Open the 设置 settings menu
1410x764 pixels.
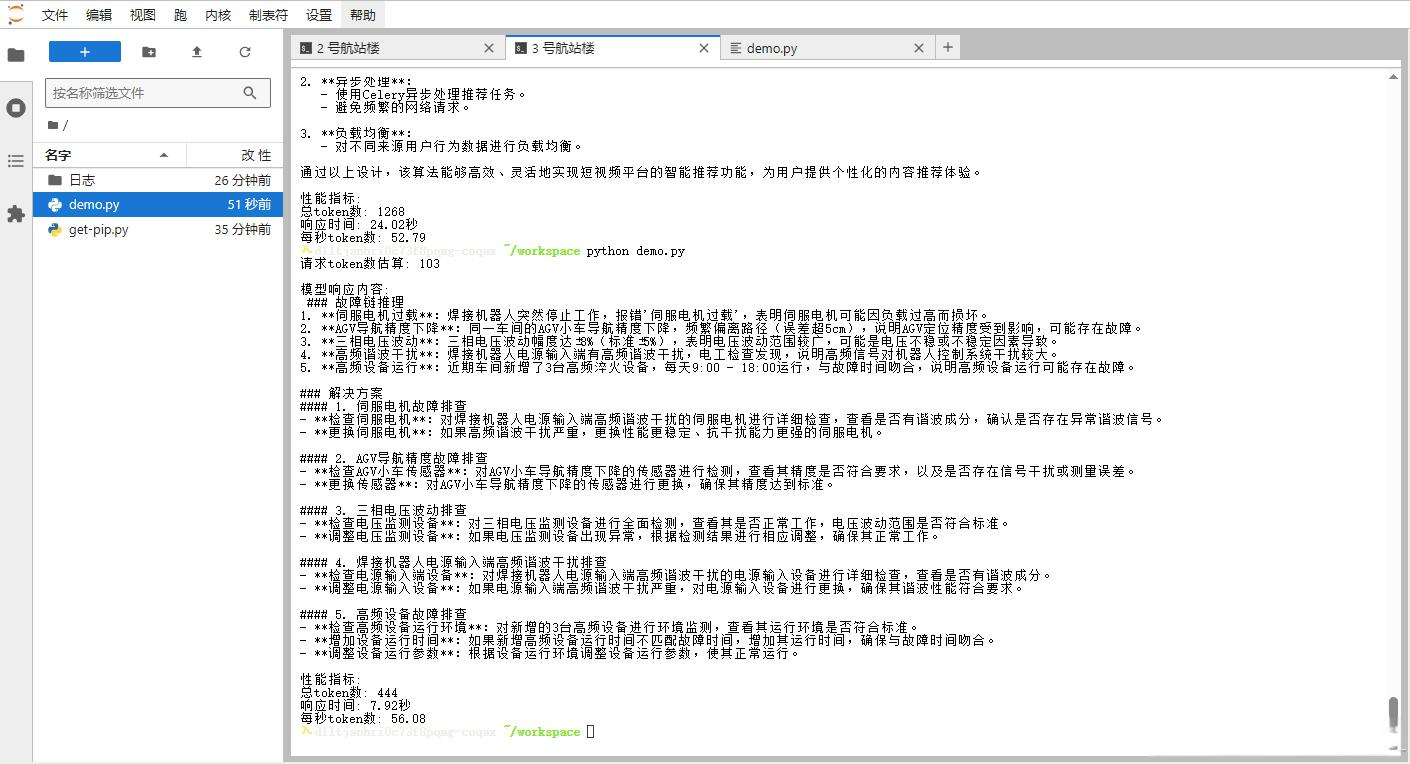[x=319, y=15]
